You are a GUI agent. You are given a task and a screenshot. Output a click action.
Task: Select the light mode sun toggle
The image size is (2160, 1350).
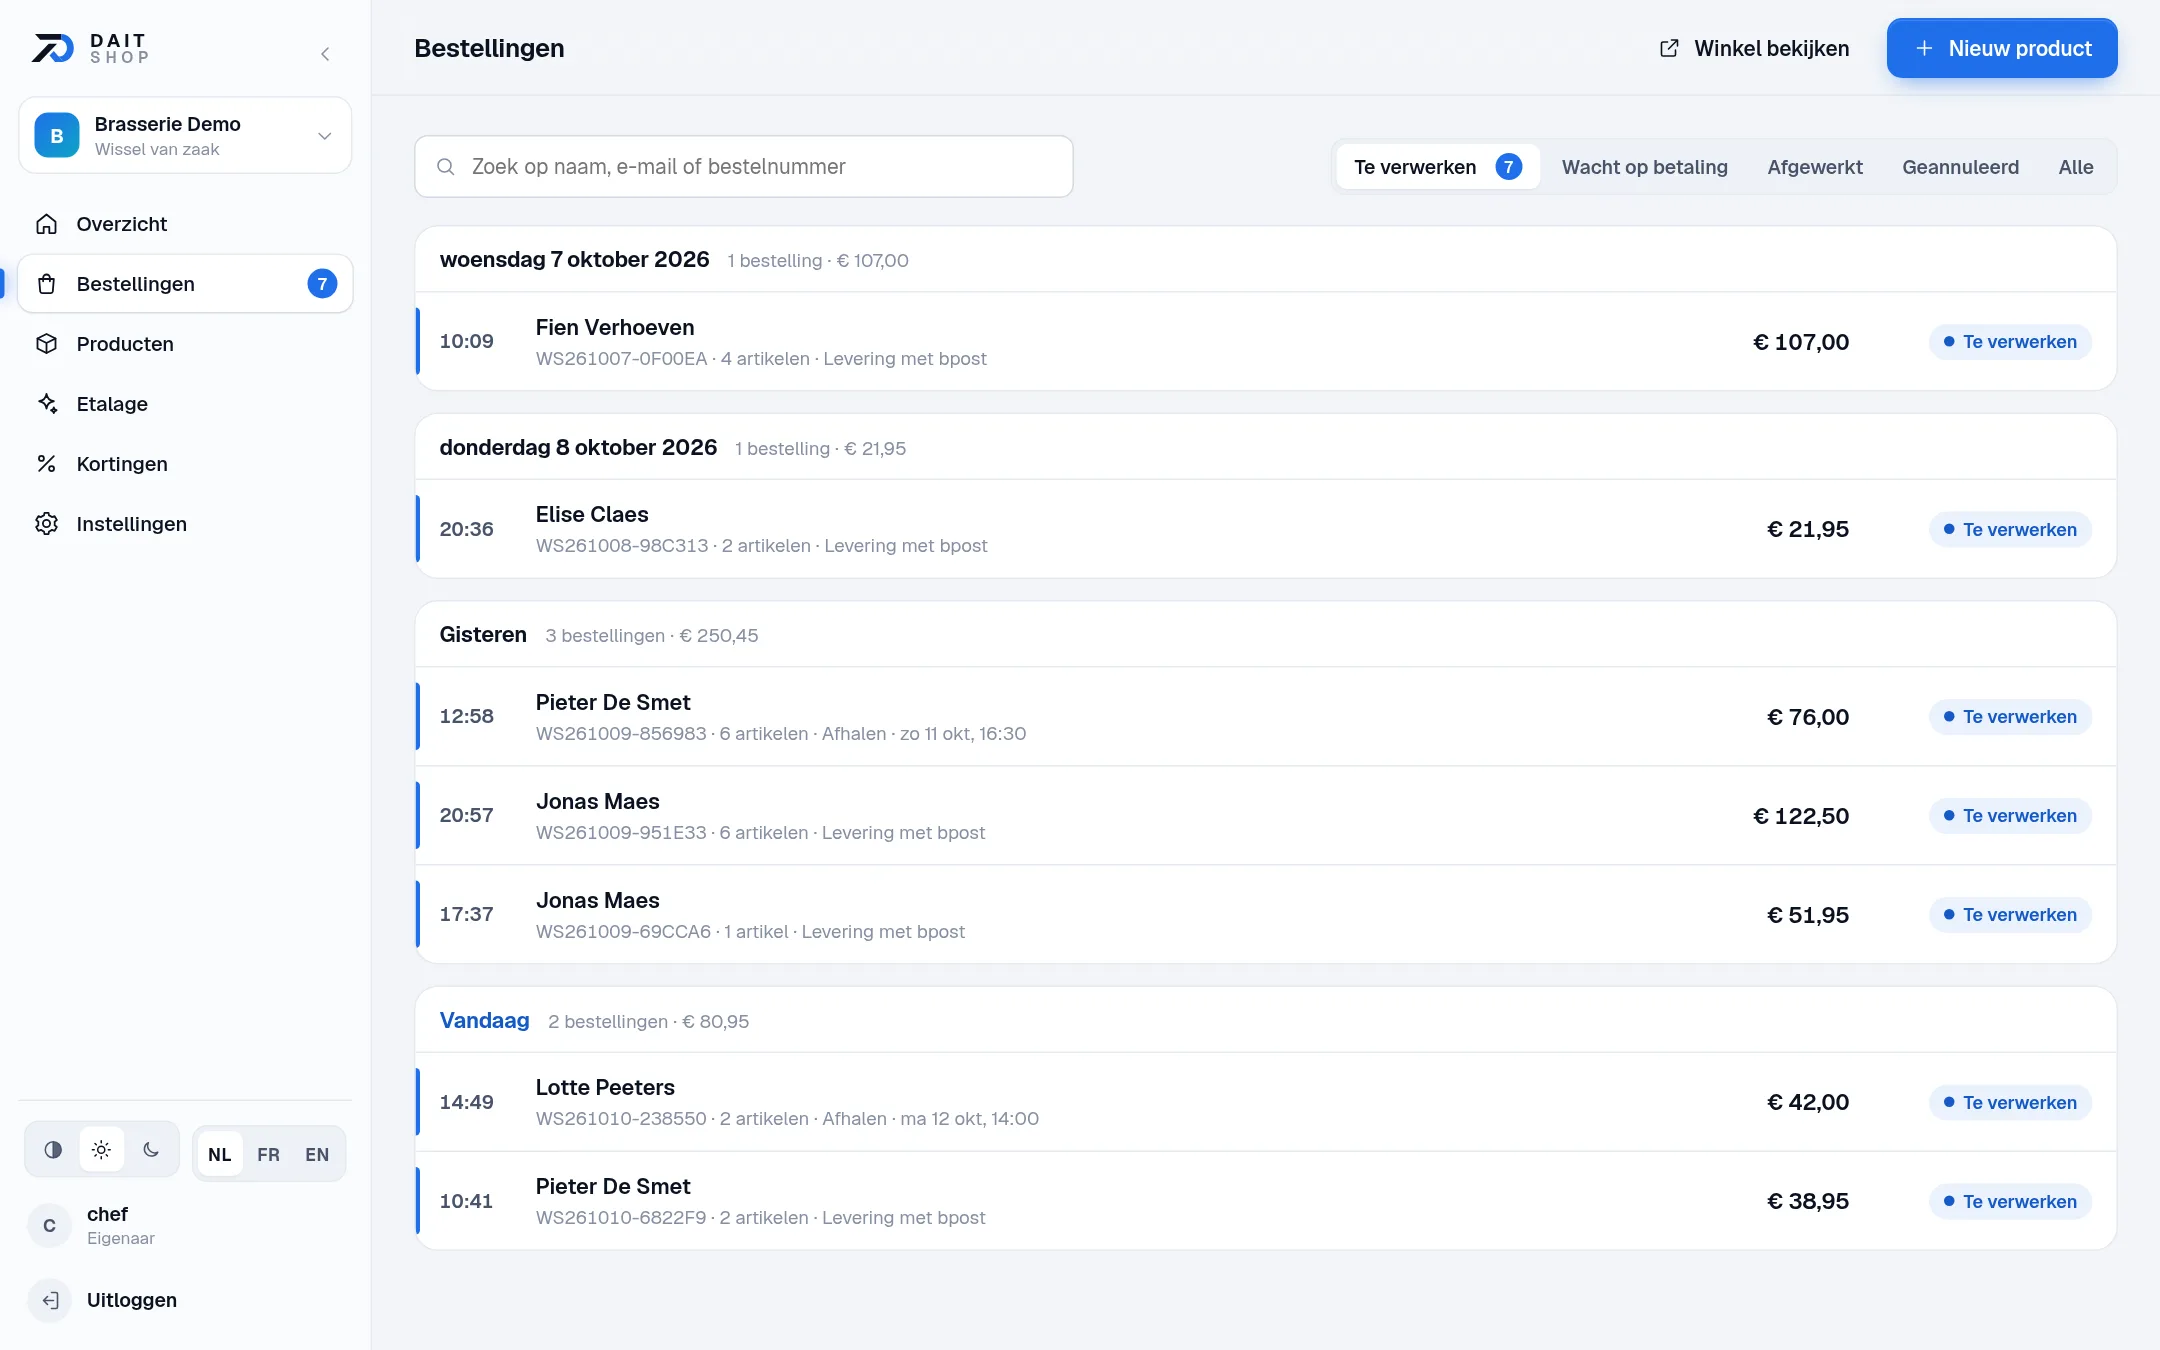click(x=102, y=1150)
